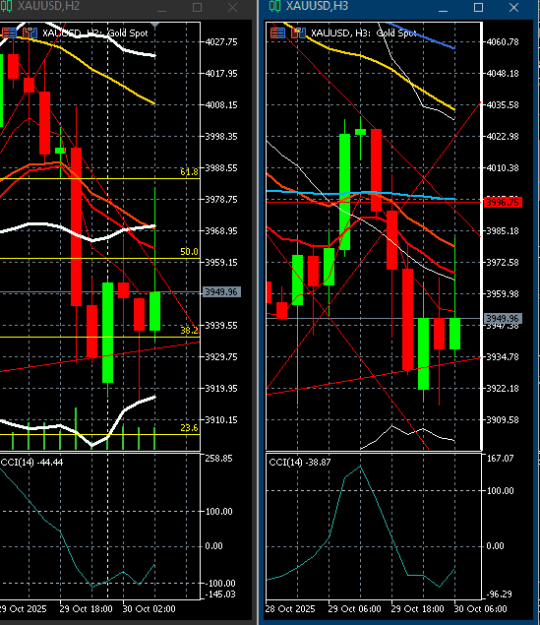Click the 'XAUUSD, H3: Gold Spot' chart label

point(363,33)
